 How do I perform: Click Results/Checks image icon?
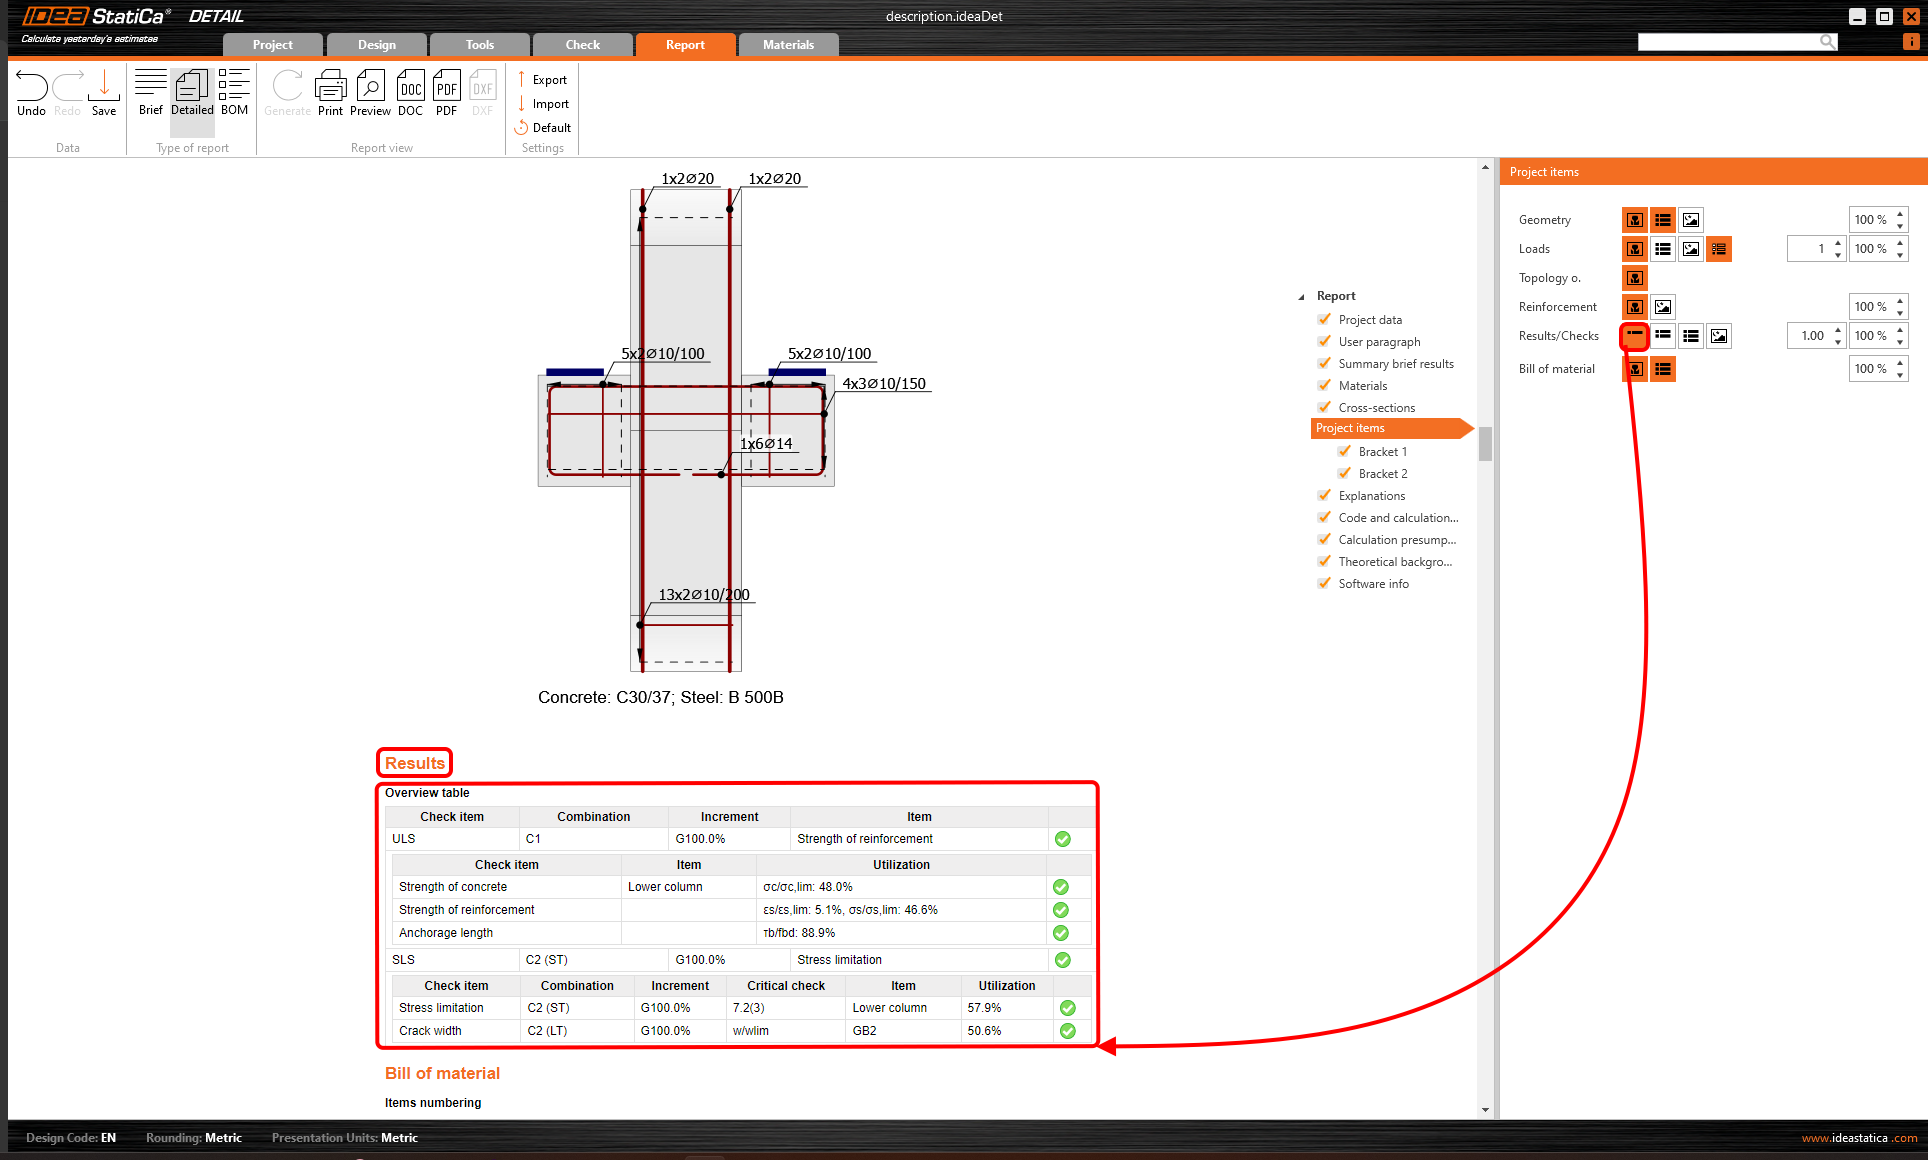pyautogui.click(x=1719, y=336)
